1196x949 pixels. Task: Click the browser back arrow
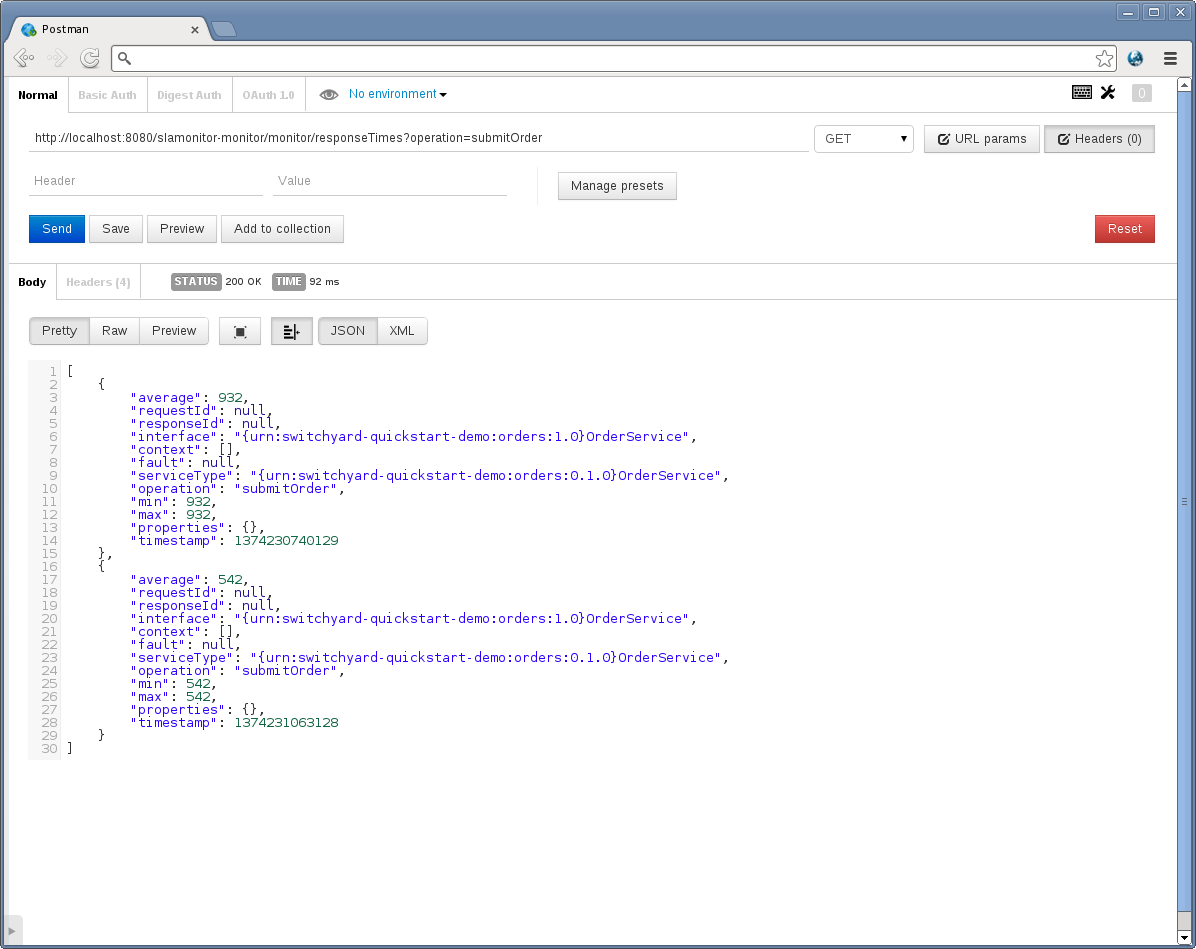click(x=24, y=58)
